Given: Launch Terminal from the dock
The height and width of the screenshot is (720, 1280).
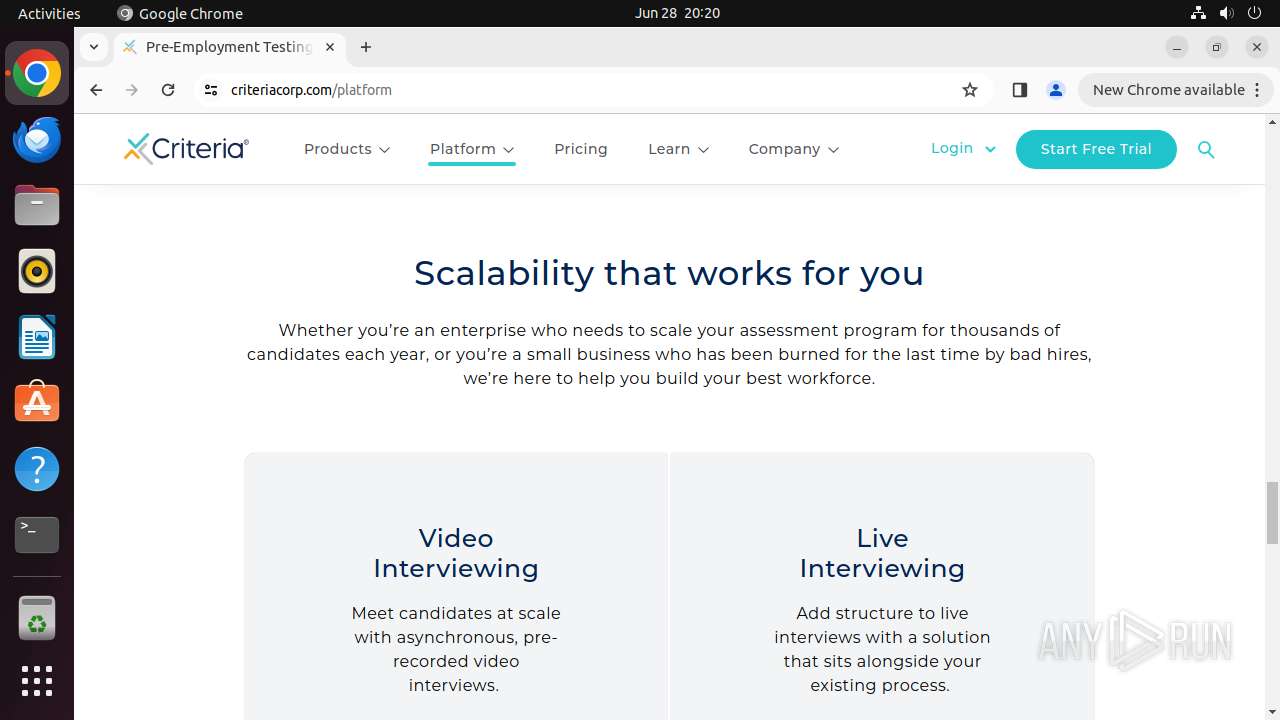Looking at the screenshot, I should click(37, 535).
